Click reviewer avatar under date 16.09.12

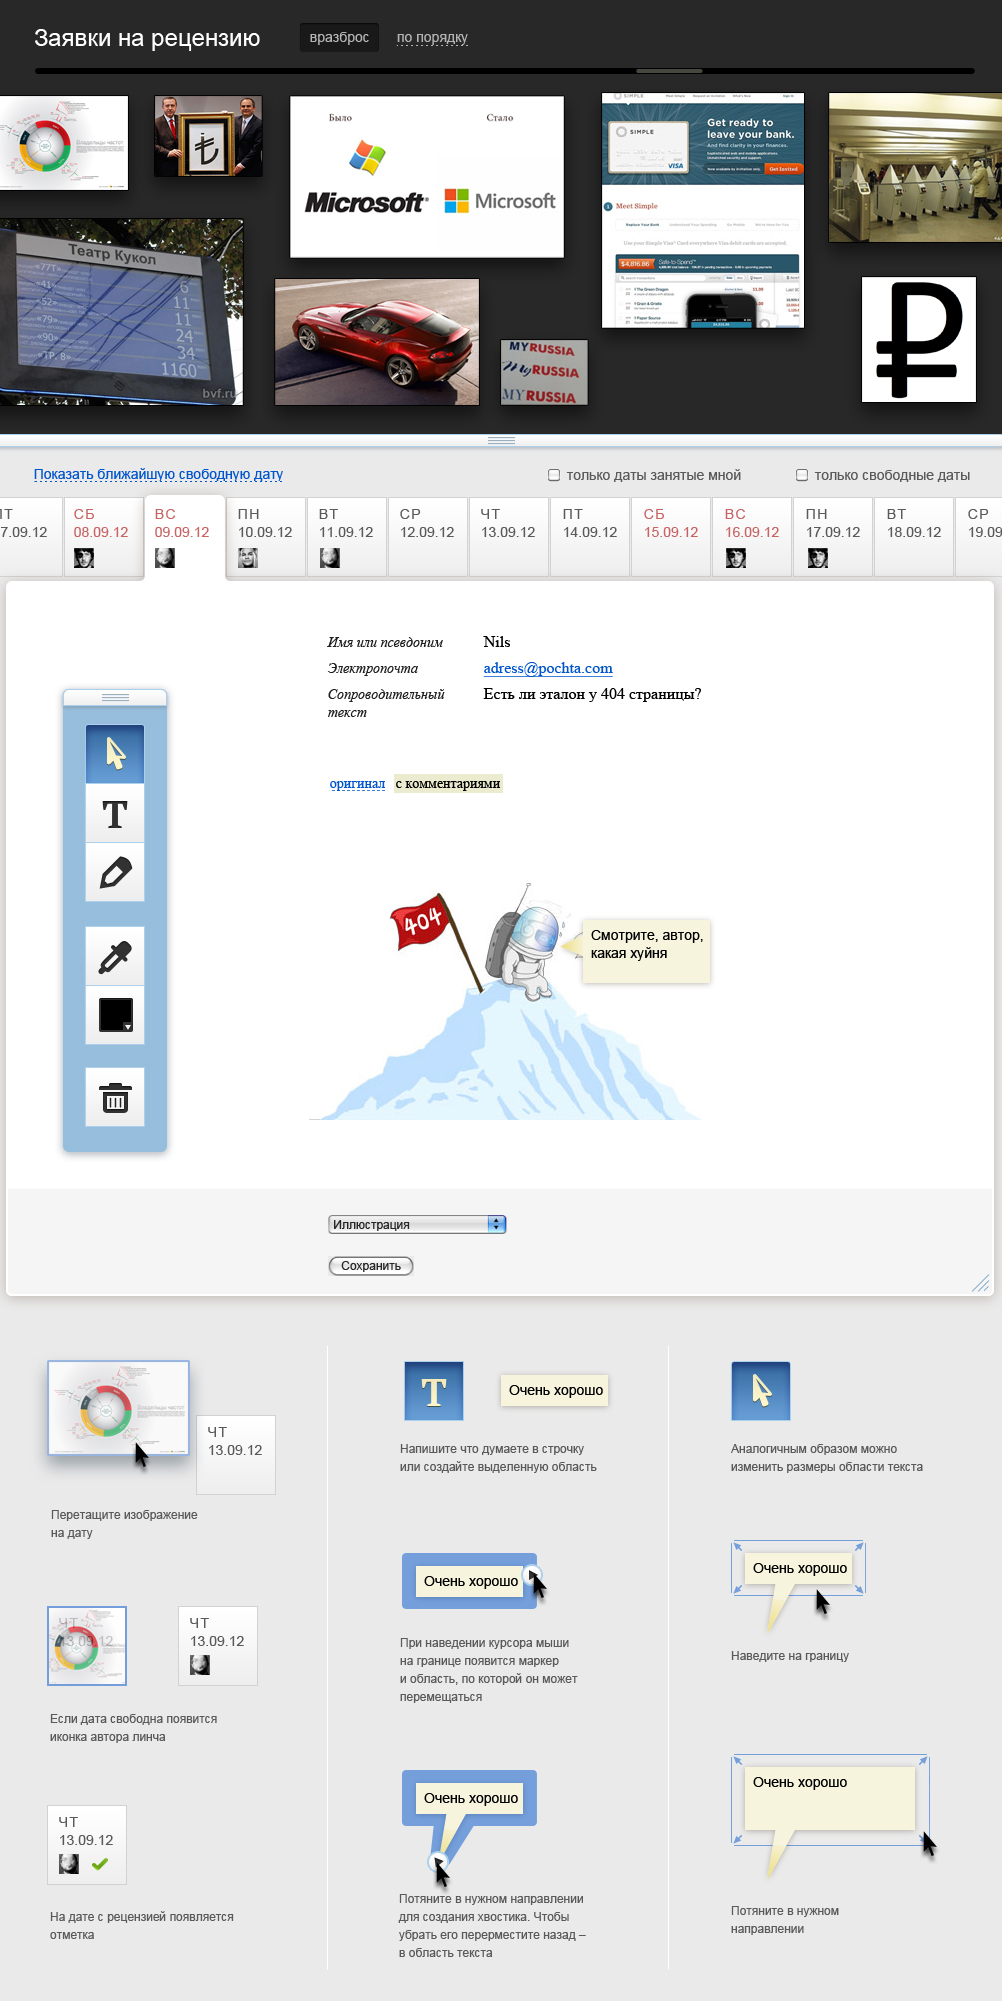pos(735,558)
